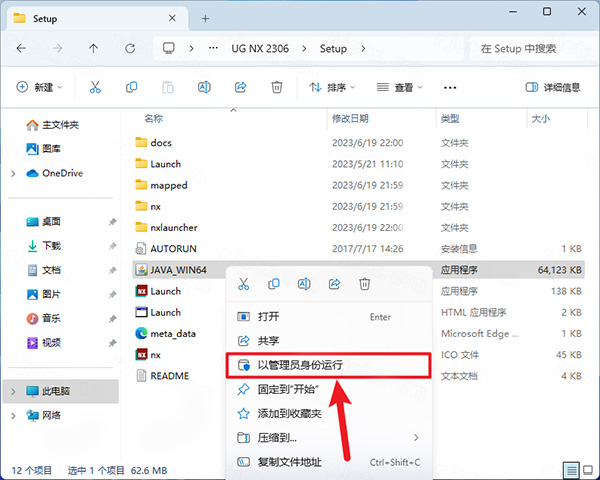Viewport: 600px width, 480px height.
Task: Open the 排序 sort dropdown
Action: tap(332, 88)
